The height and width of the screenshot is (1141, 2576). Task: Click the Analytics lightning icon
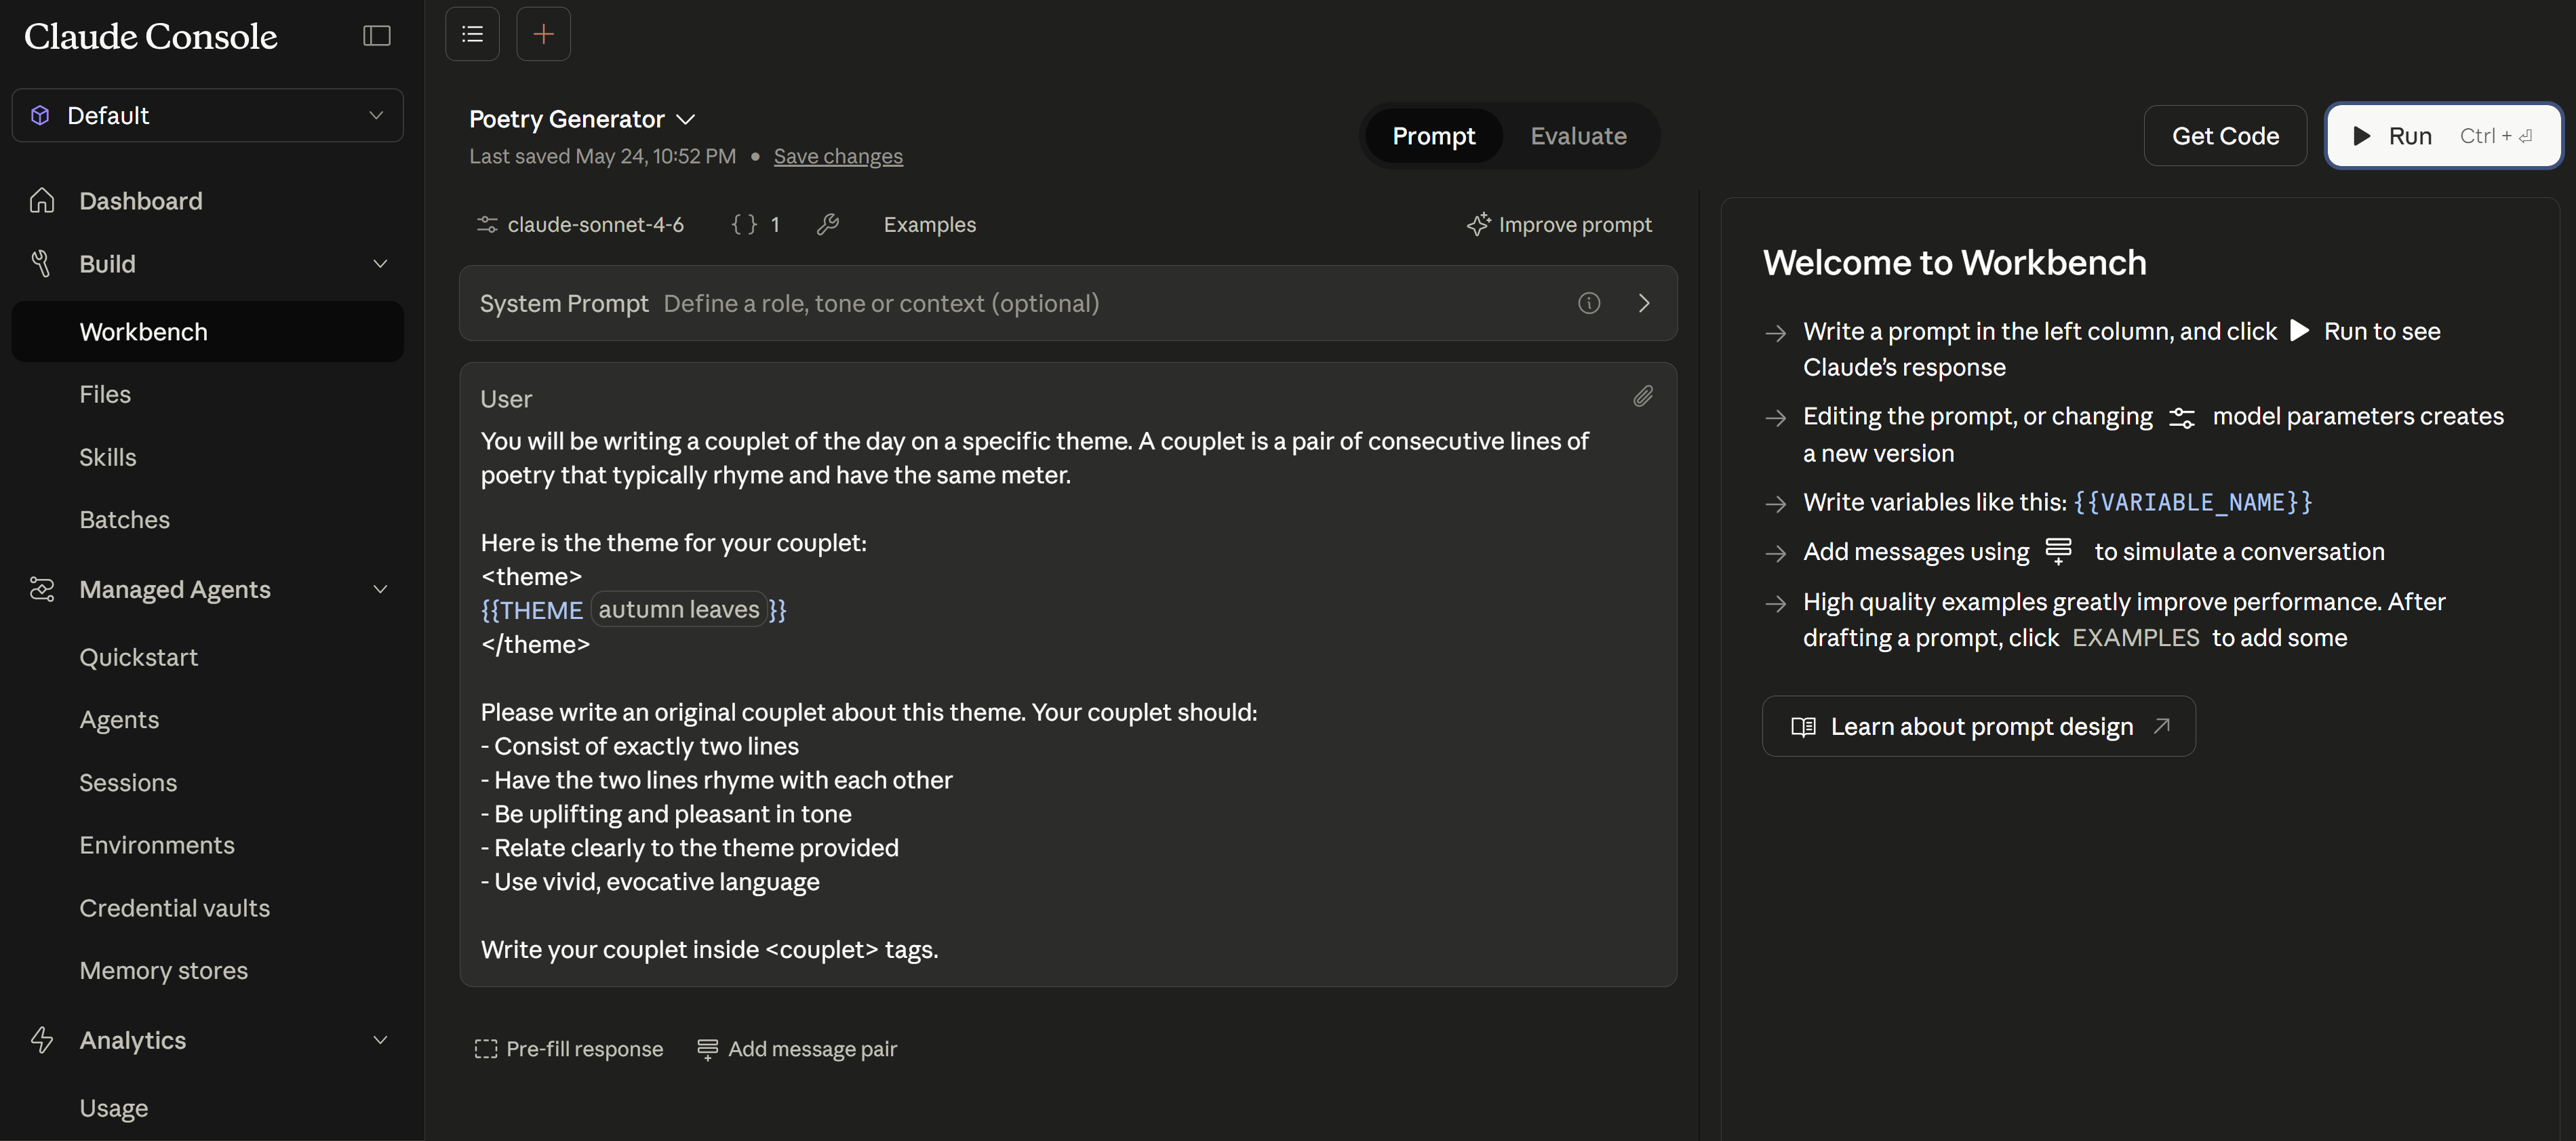[42, 1040]
